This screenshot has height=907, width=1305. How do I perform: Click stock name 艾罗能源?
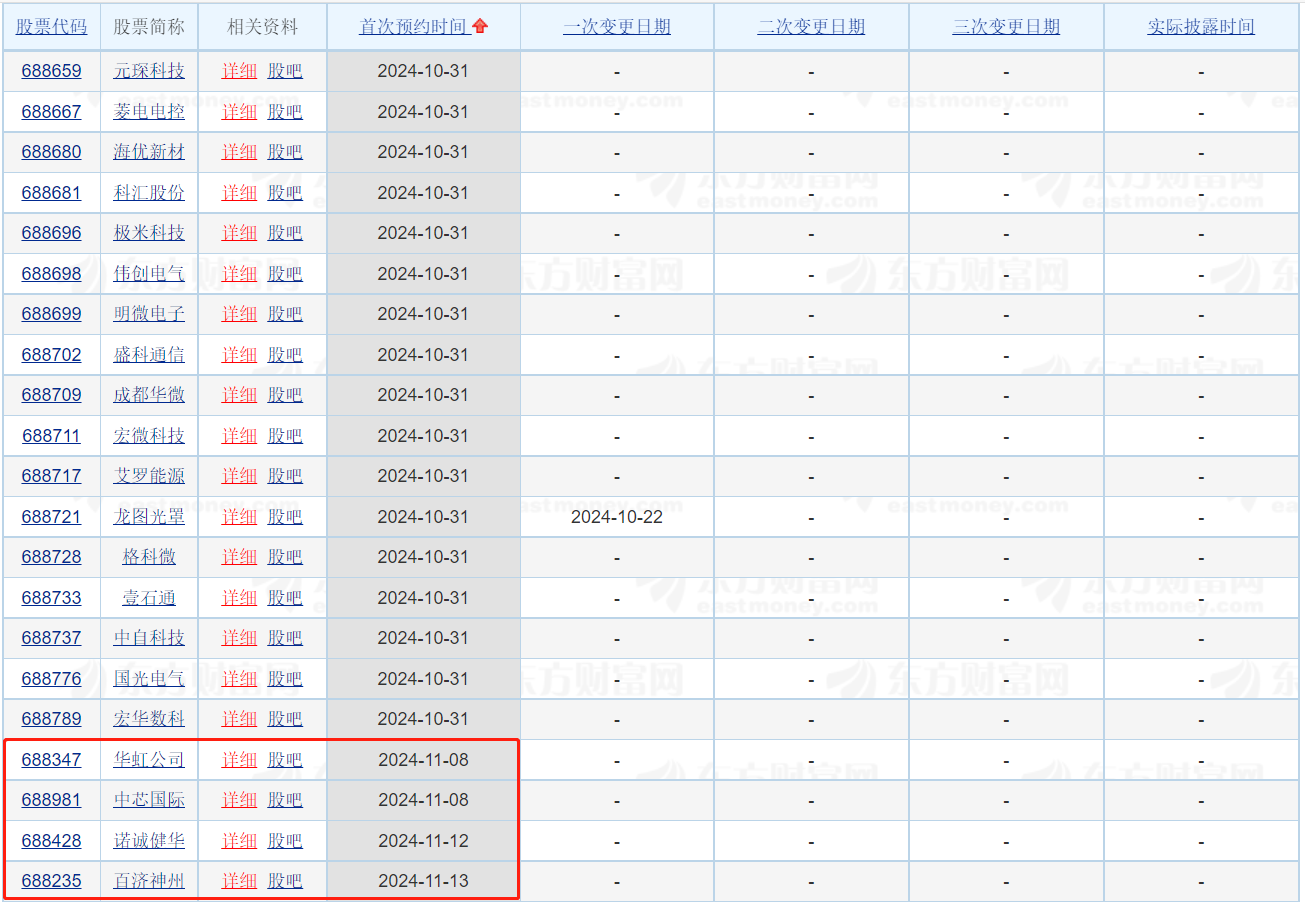[x=149, y=476]
